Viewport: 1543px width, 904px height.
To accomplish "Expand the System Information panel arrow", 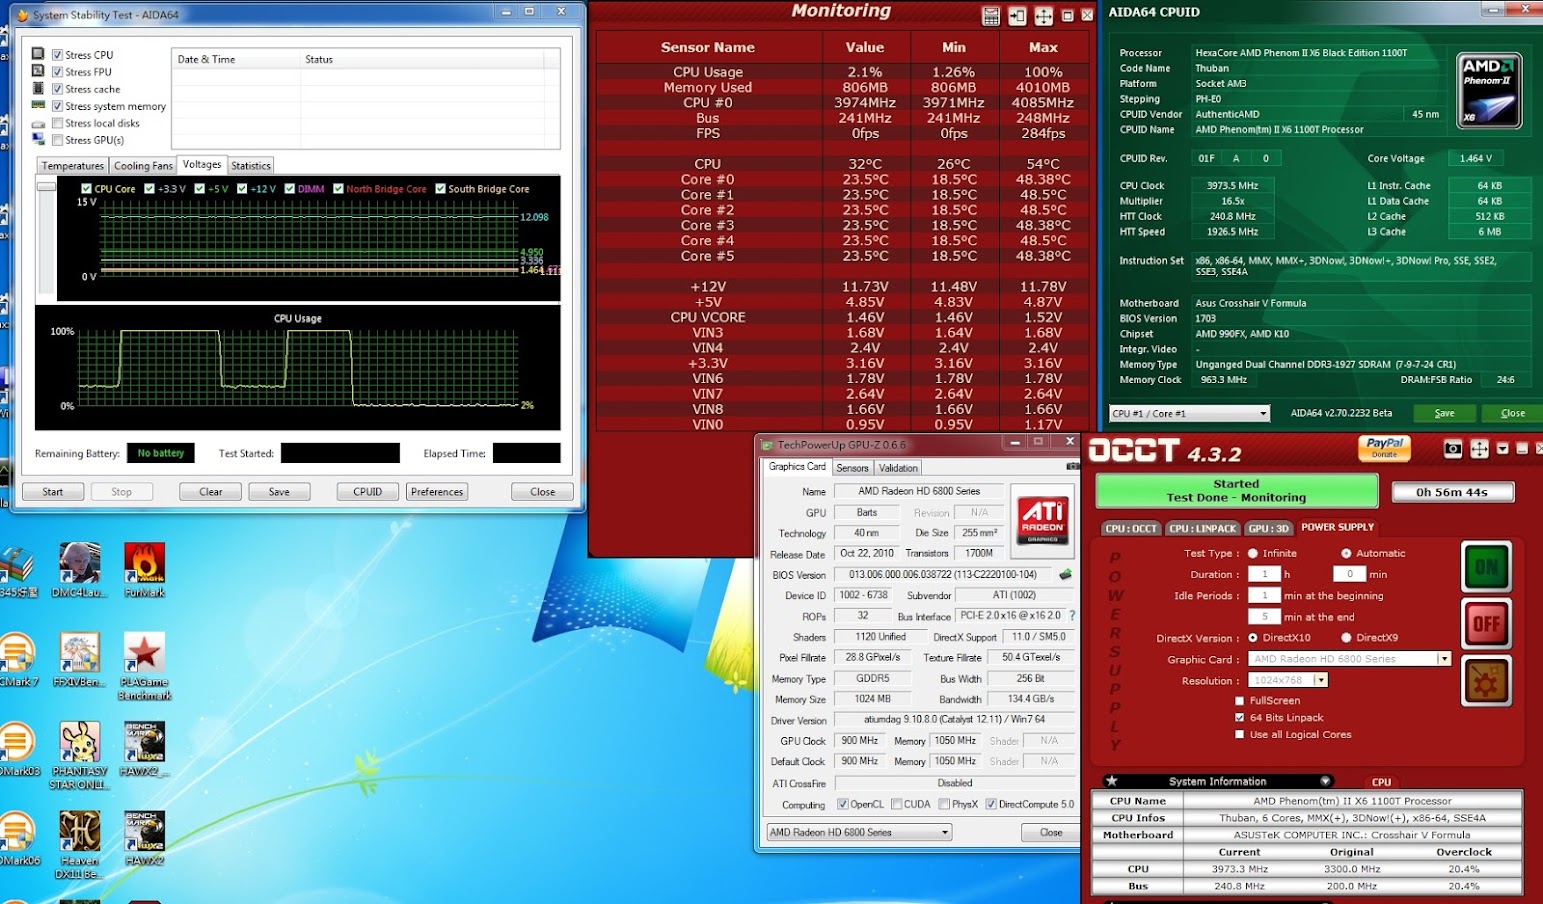I will tap(1325, 781).
